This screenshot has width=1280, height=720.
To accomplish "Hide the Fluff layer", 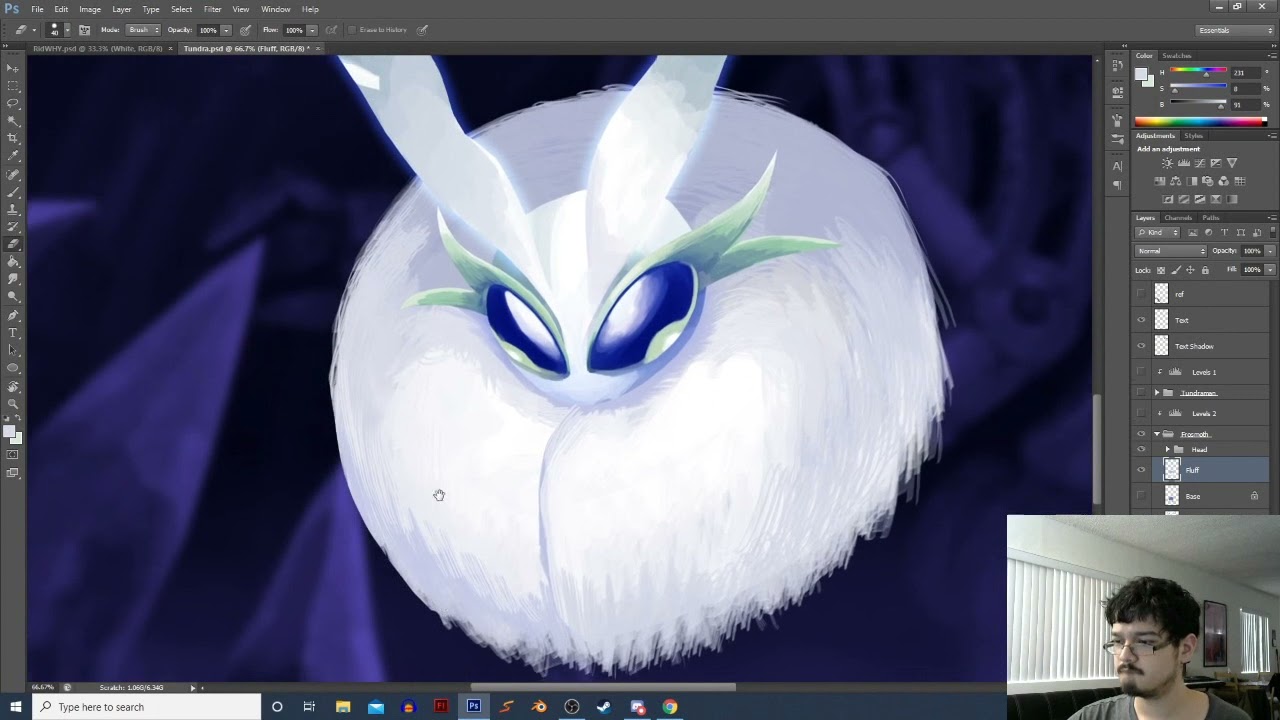I will [1141, 470].
